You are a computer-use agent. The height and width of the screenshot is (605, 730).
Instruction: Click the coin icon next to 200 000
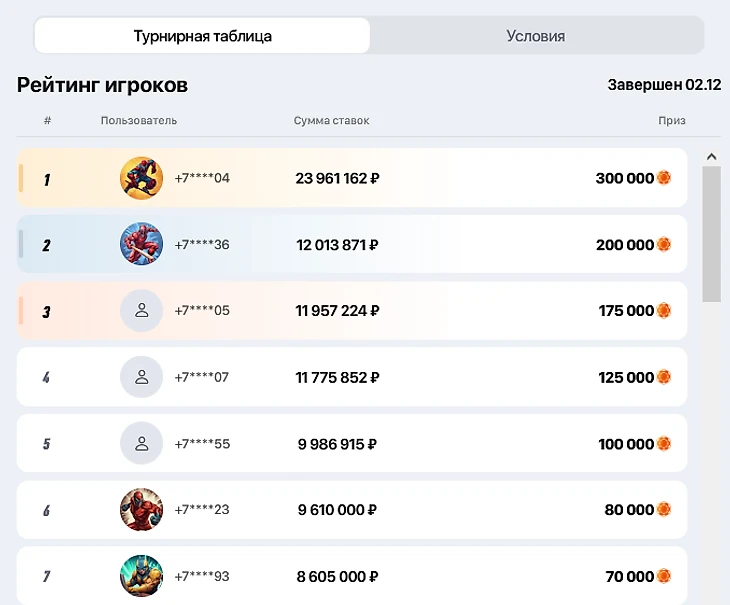coord(663,244)
